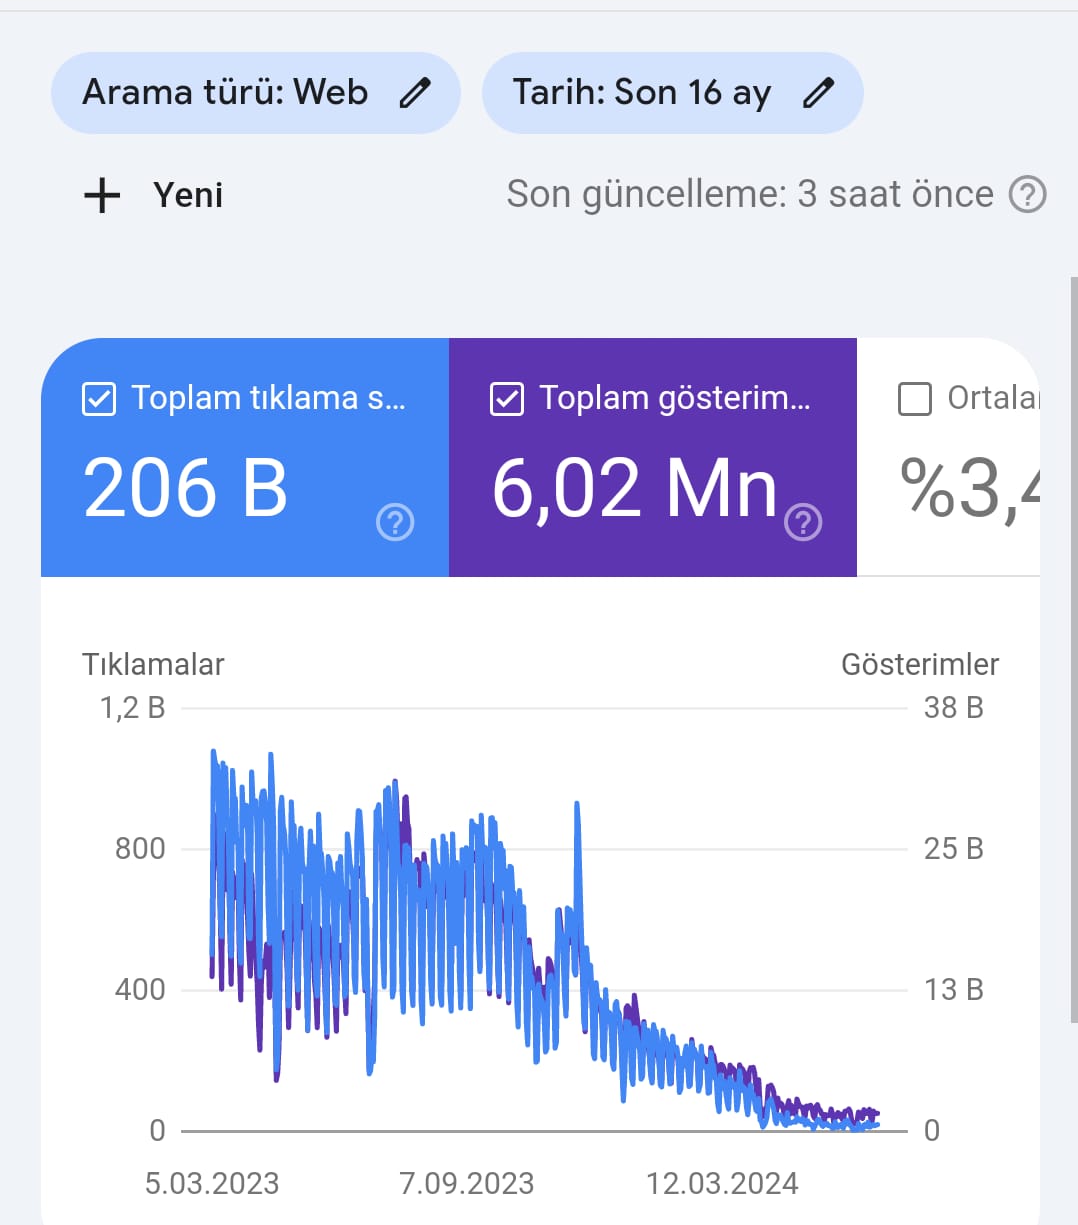
Task: Uncheck the Toplam gösterim checkbox
Action: point(506,399)
